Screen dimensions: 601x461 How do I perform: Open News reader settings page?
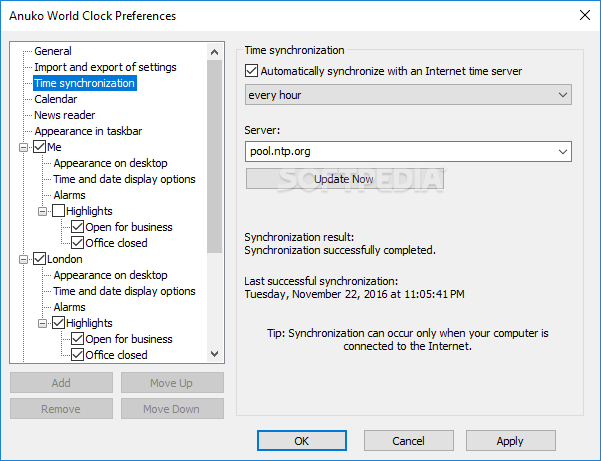[64, 115]
